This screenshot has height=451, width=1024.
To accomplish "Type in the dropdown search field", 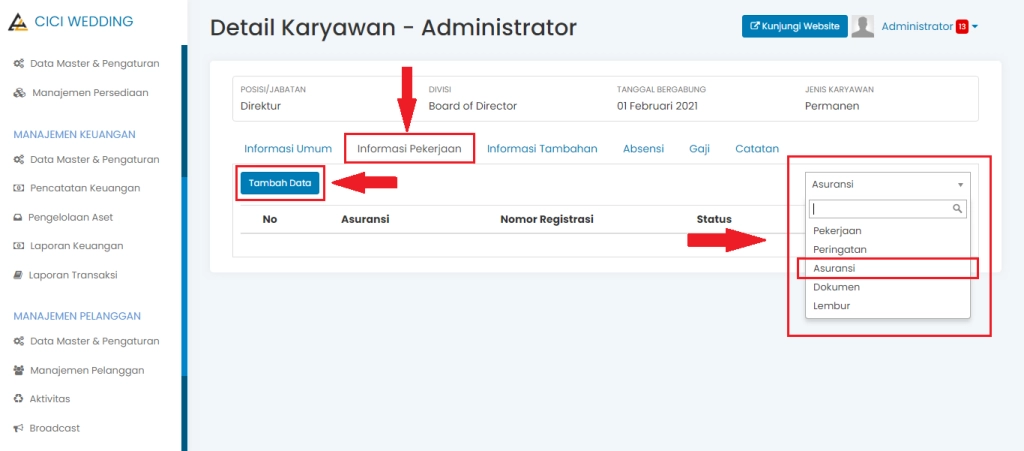I will pyautogui.click(x=880, y=209).
